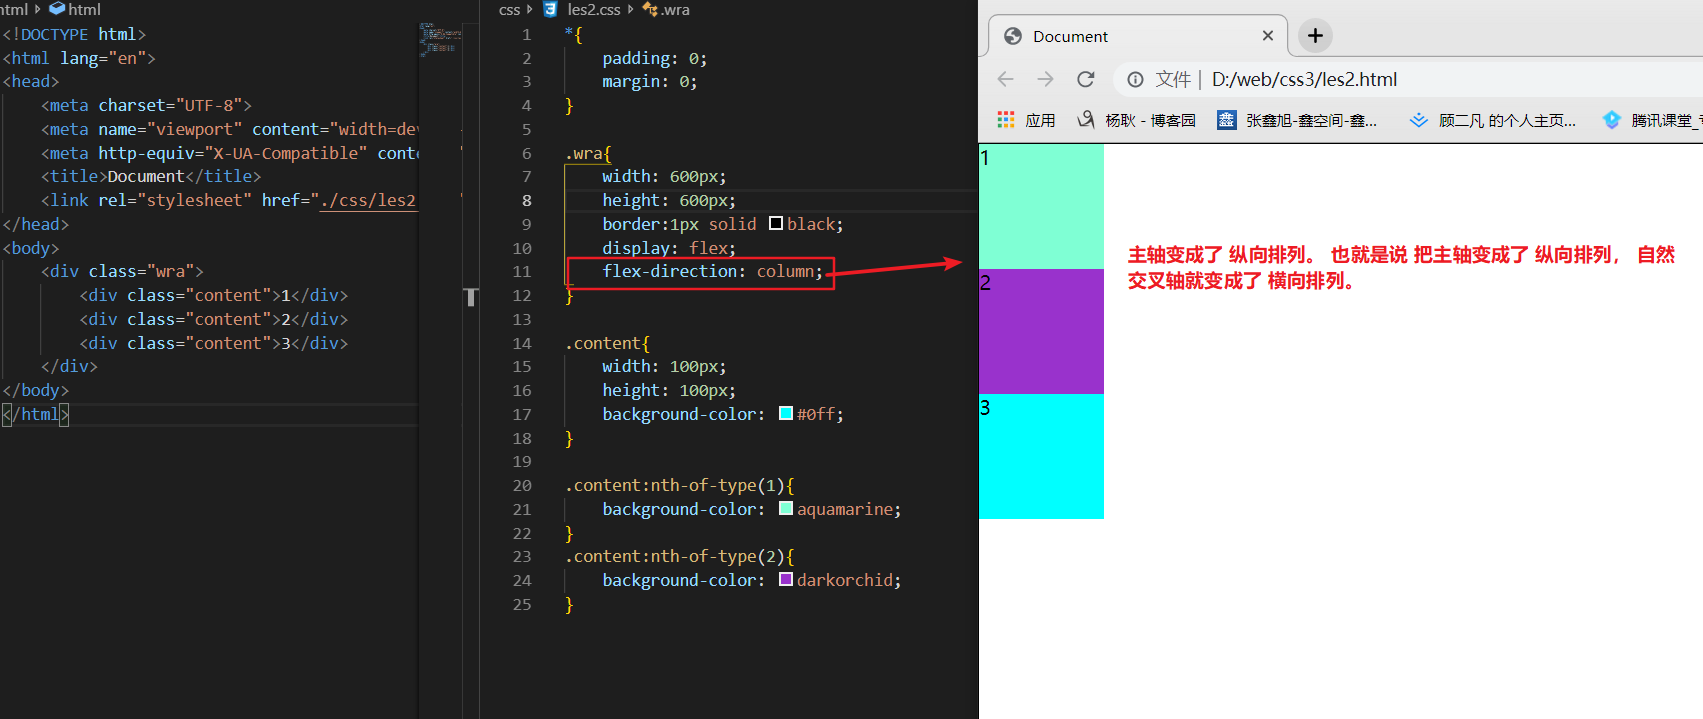Click the minimap in the HTML editor

438,39
